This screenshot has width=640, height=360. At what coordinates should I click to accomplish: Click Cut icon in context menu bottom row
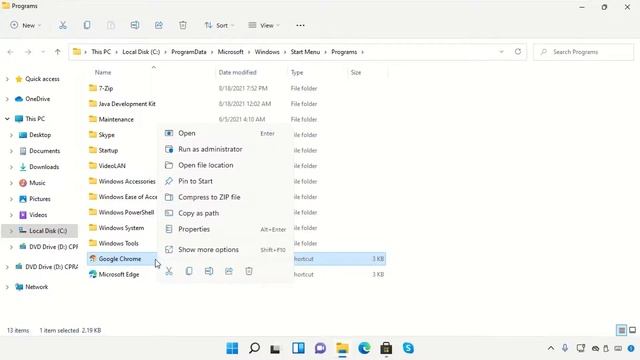tap(169, 271)
